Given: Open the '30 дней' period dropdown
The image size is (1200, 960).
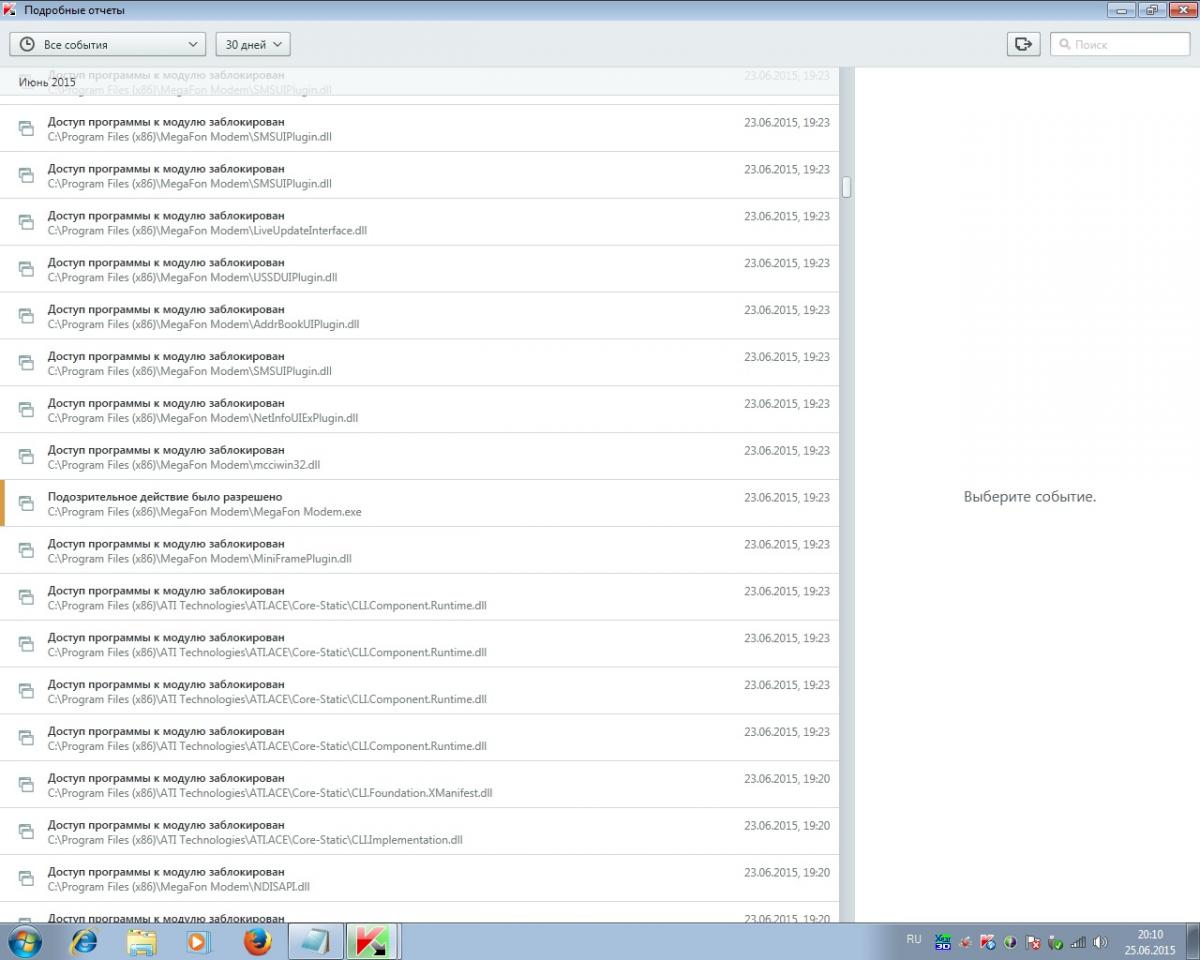Looking at the screenshot, I should (x=252, y=44).
